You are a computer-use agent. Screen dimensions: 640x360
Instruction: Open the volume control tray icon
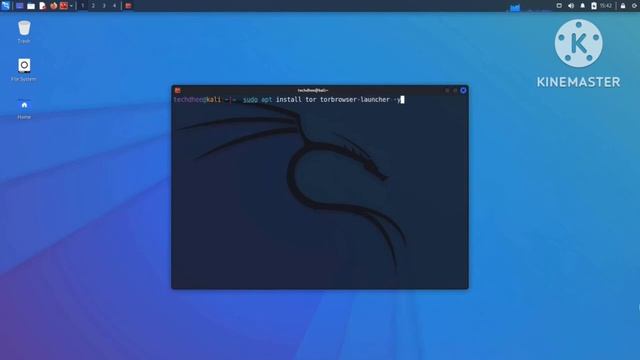[x=571, y=6]
